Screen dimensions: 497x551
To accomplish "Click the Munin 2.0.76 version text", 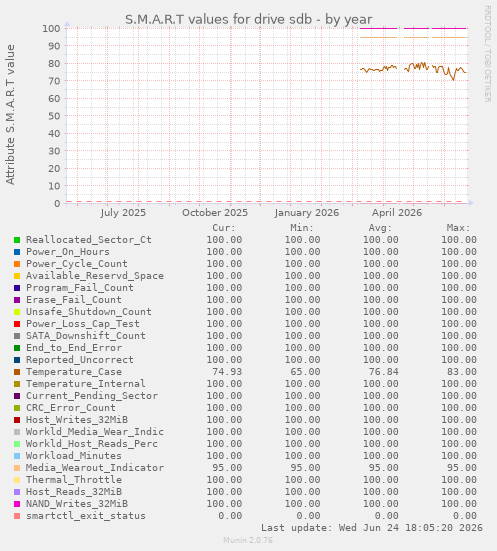I will point(248,540).
